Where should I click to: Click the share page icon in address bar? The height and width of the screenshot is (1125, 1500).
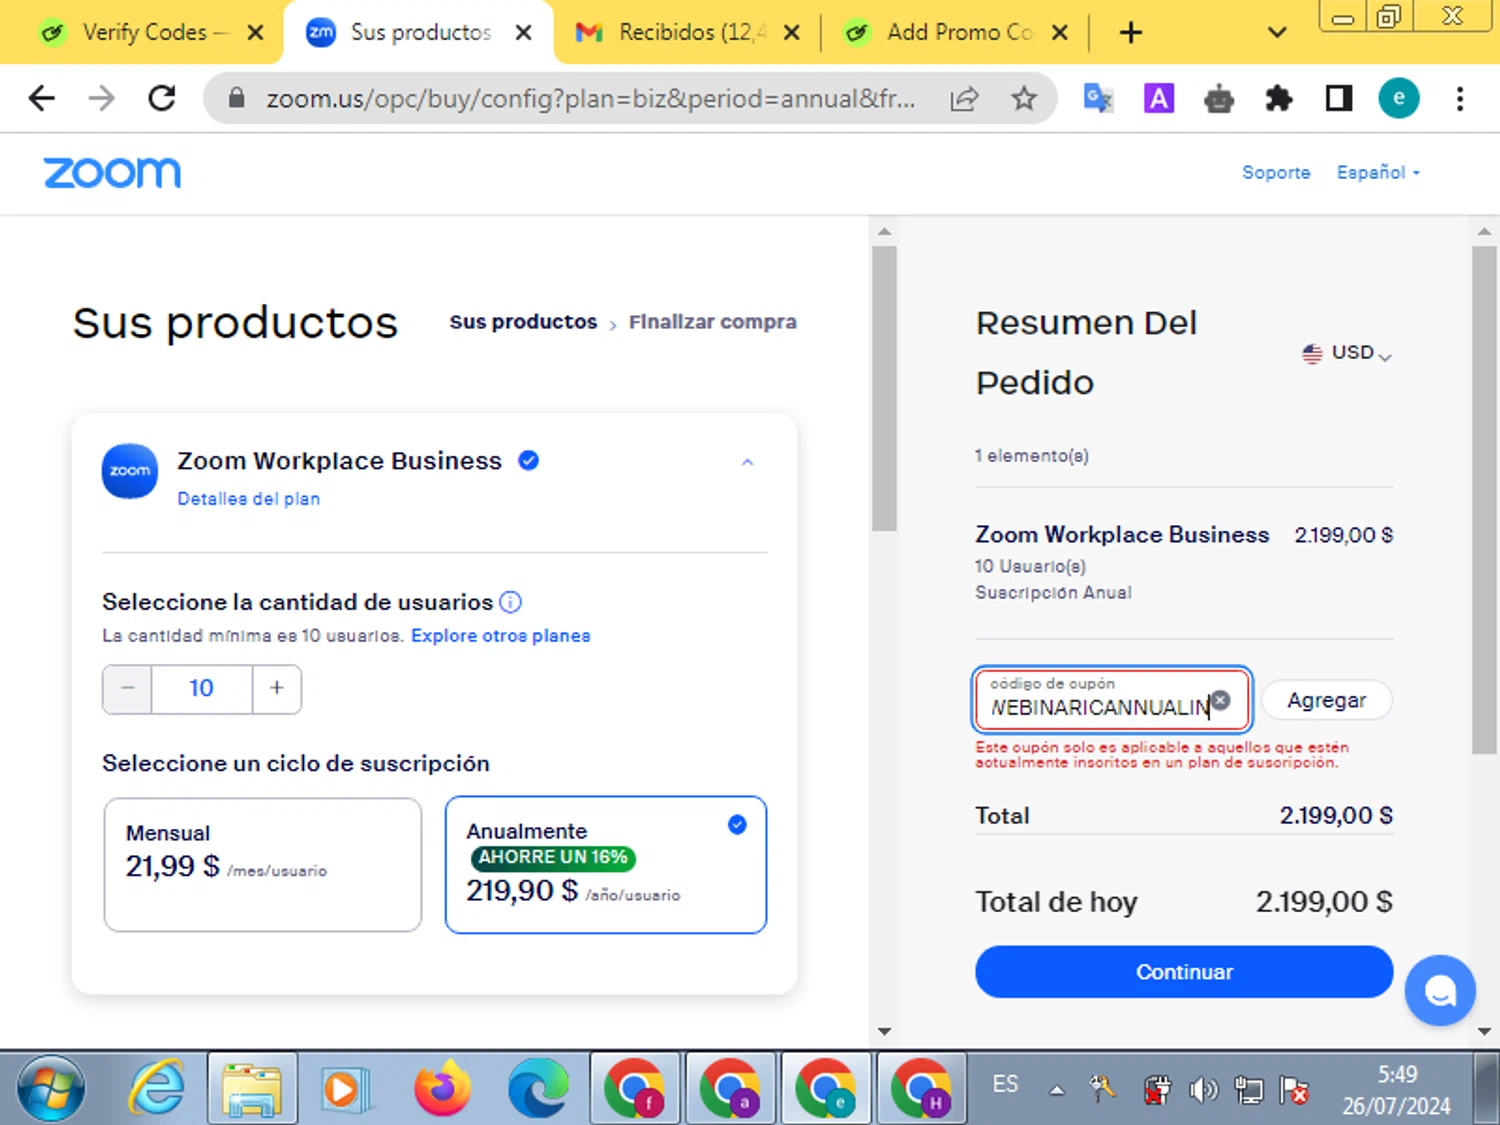coord(964,98)
